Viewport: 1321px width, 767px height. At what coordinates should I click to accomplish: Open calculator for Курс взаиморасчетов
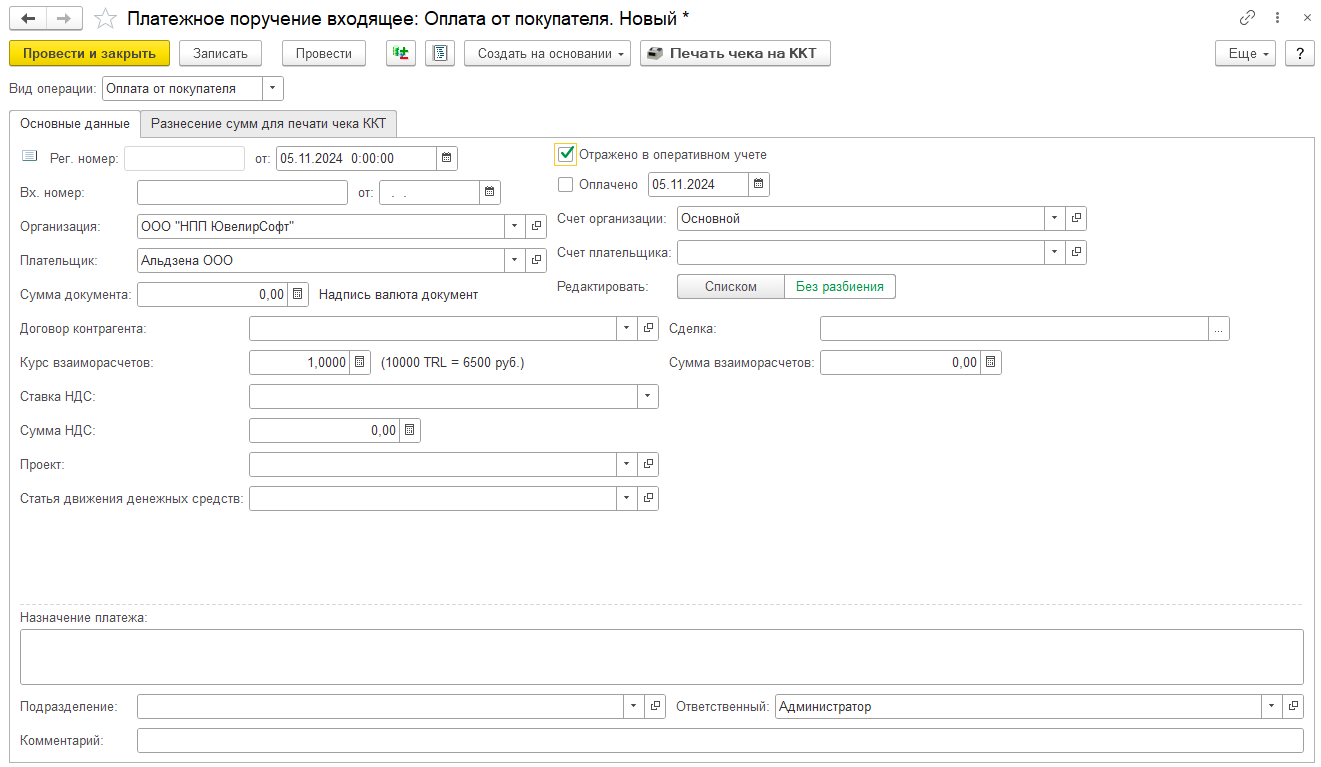pos(360,362)
